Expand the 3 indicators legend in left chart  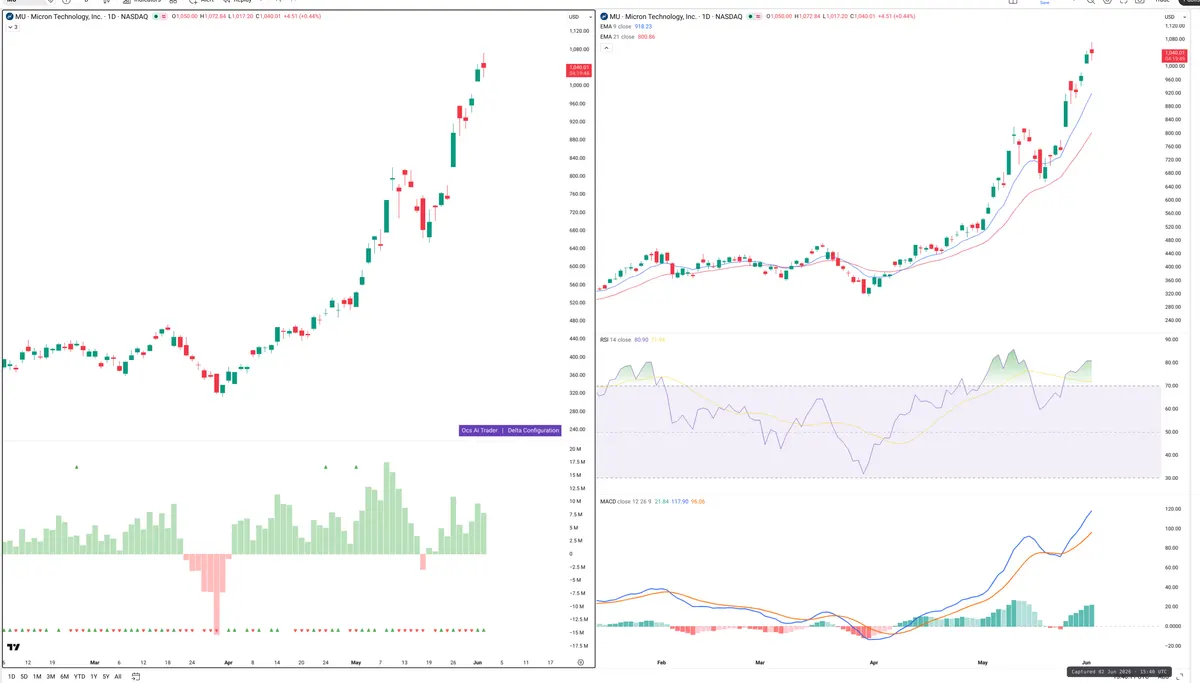[12, 27]
